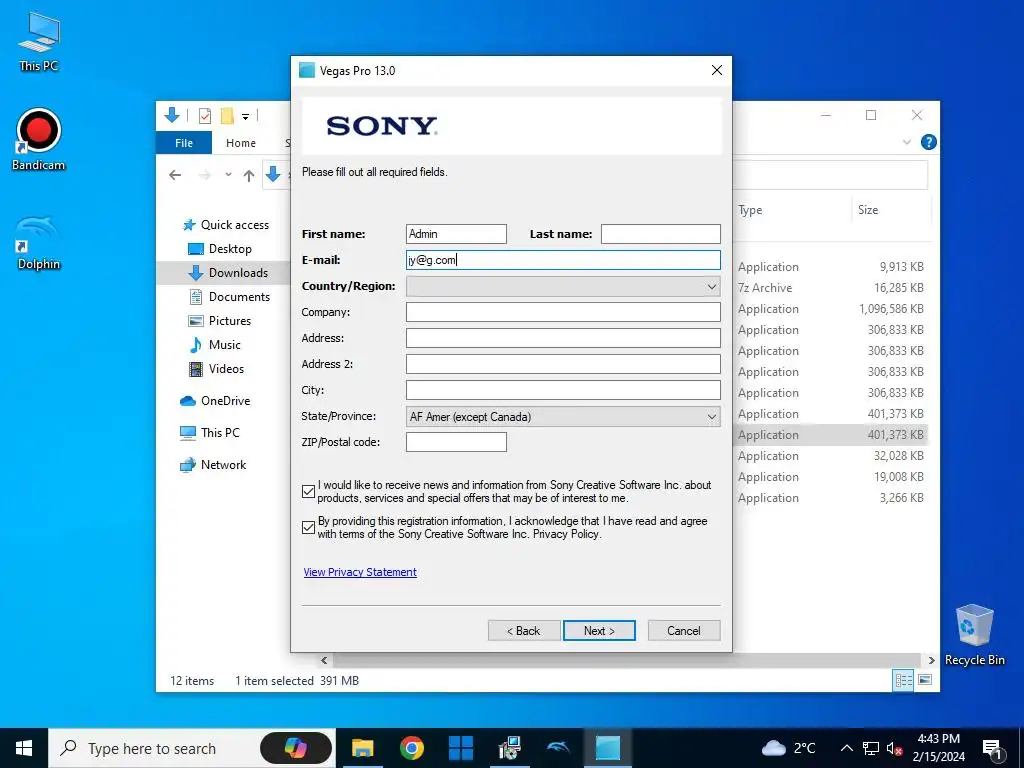The width and height of the screenshot is (1024, 768).
Task: Switch Explorer to details view
Action: point(903,680)
